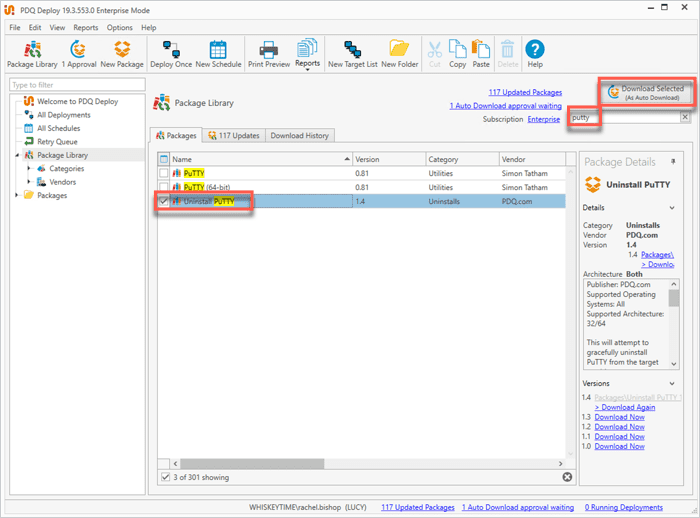Open 117 Updated Packages link at top
The height and width of the screenshot is (518, 700).
[525, 92]
